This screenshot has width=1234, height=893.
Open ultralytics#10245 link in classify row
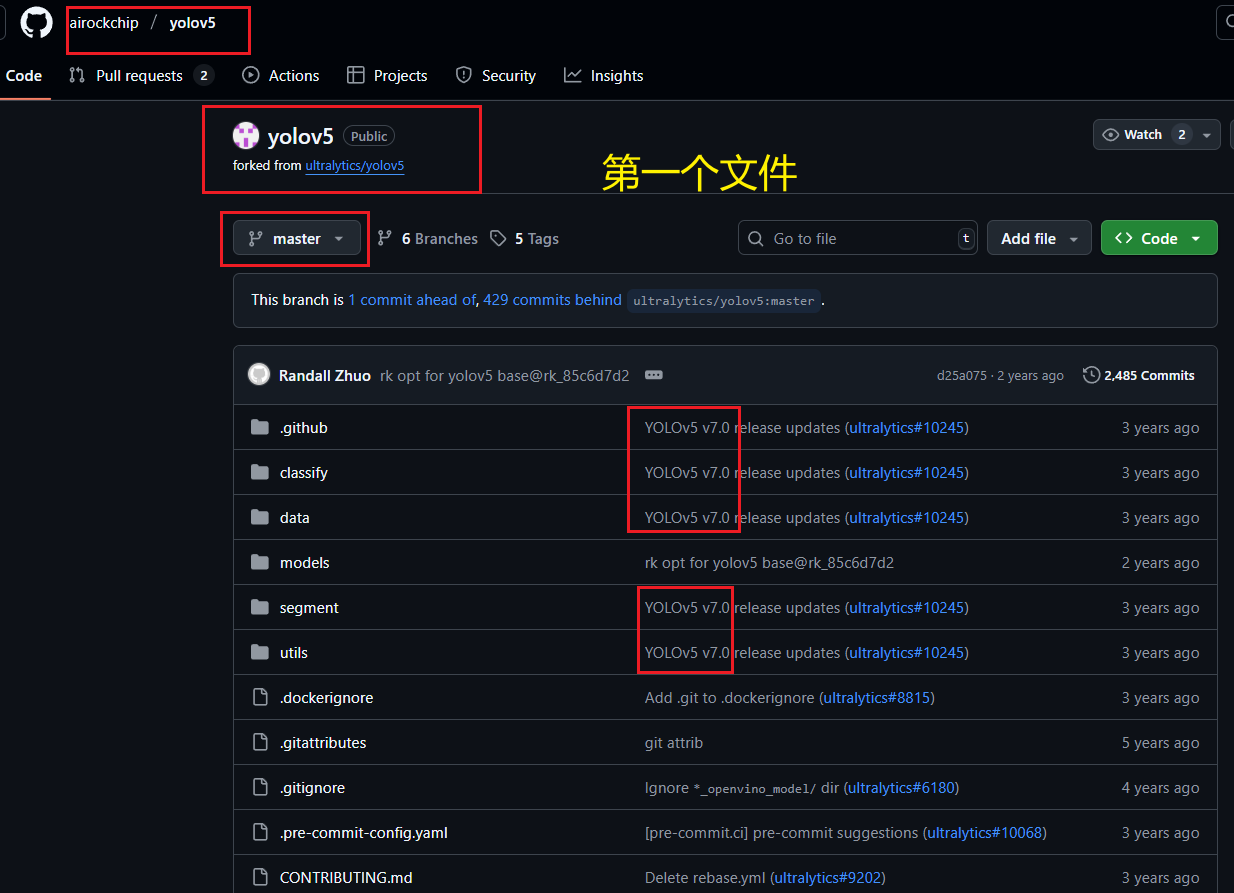tap(906, 473)
